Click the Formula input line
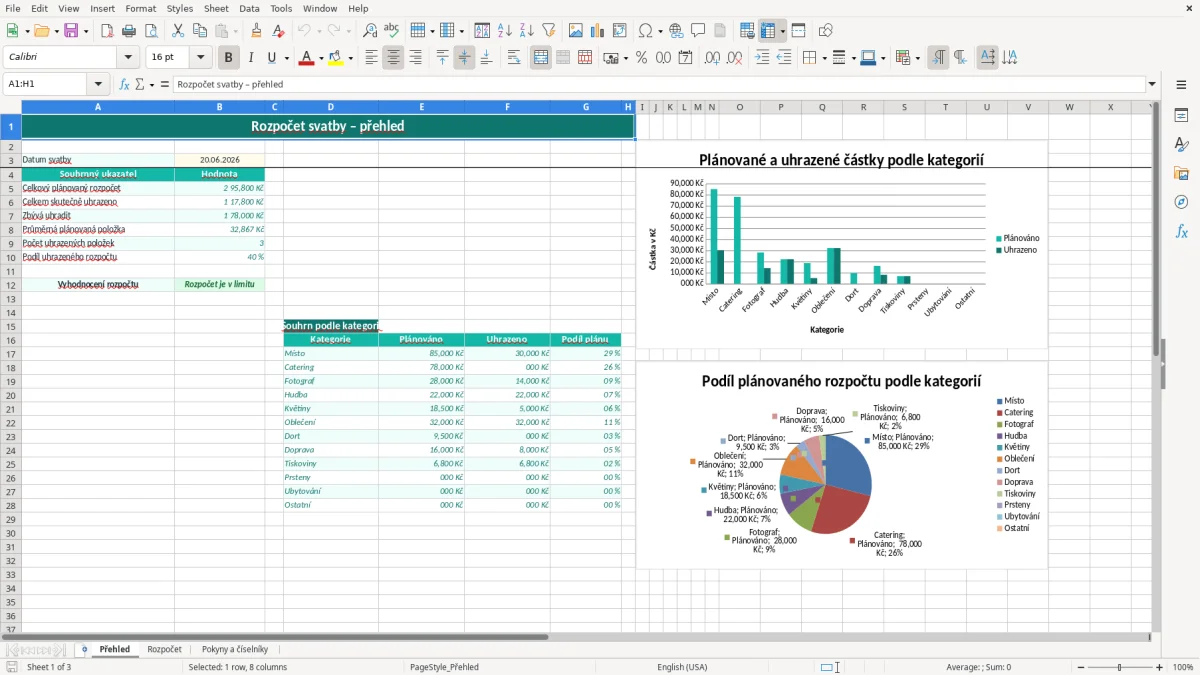 point(658,85)
